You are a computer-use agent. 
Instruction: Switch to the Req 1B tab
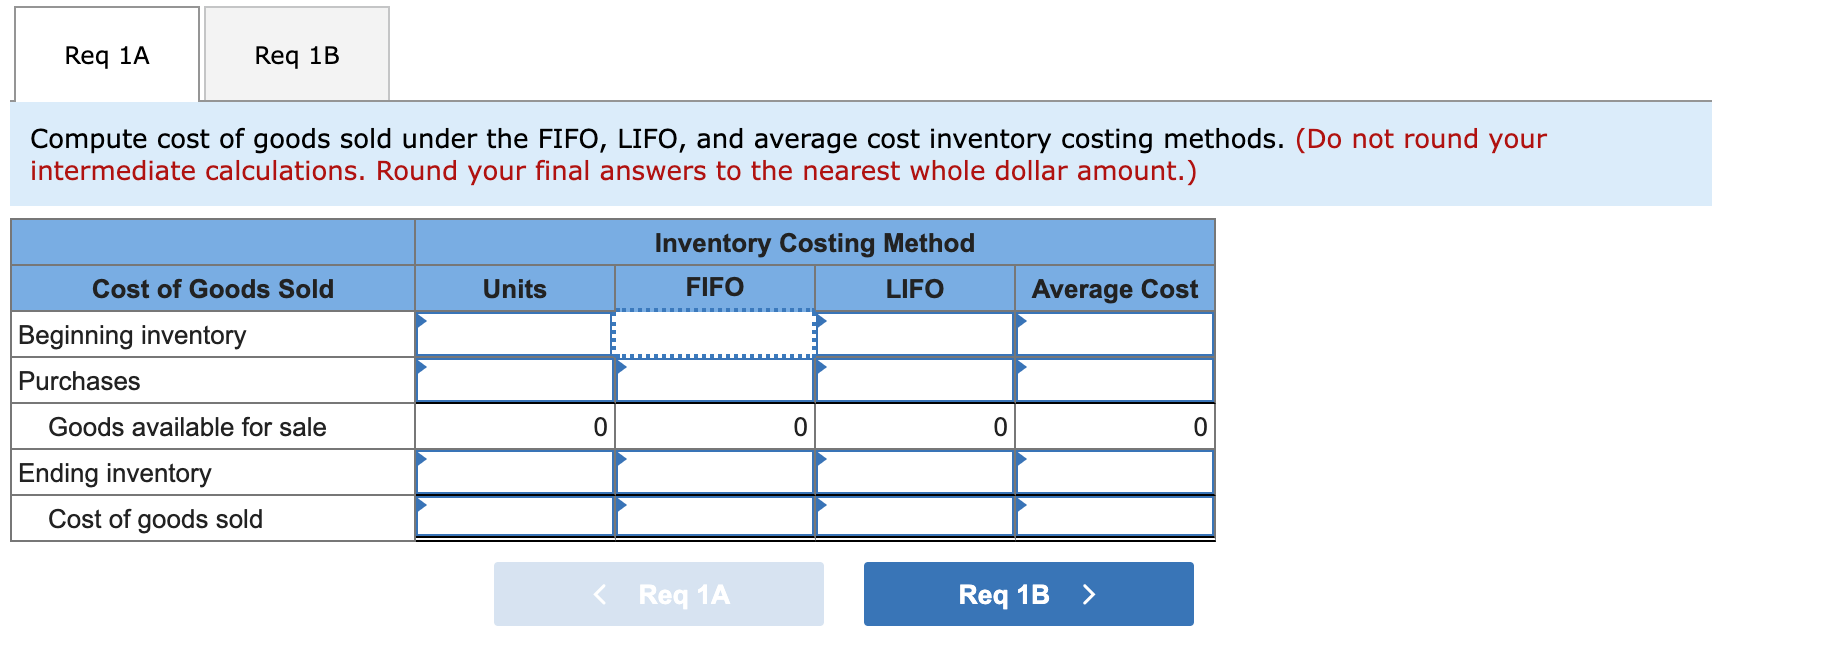(x=297, y=55)
